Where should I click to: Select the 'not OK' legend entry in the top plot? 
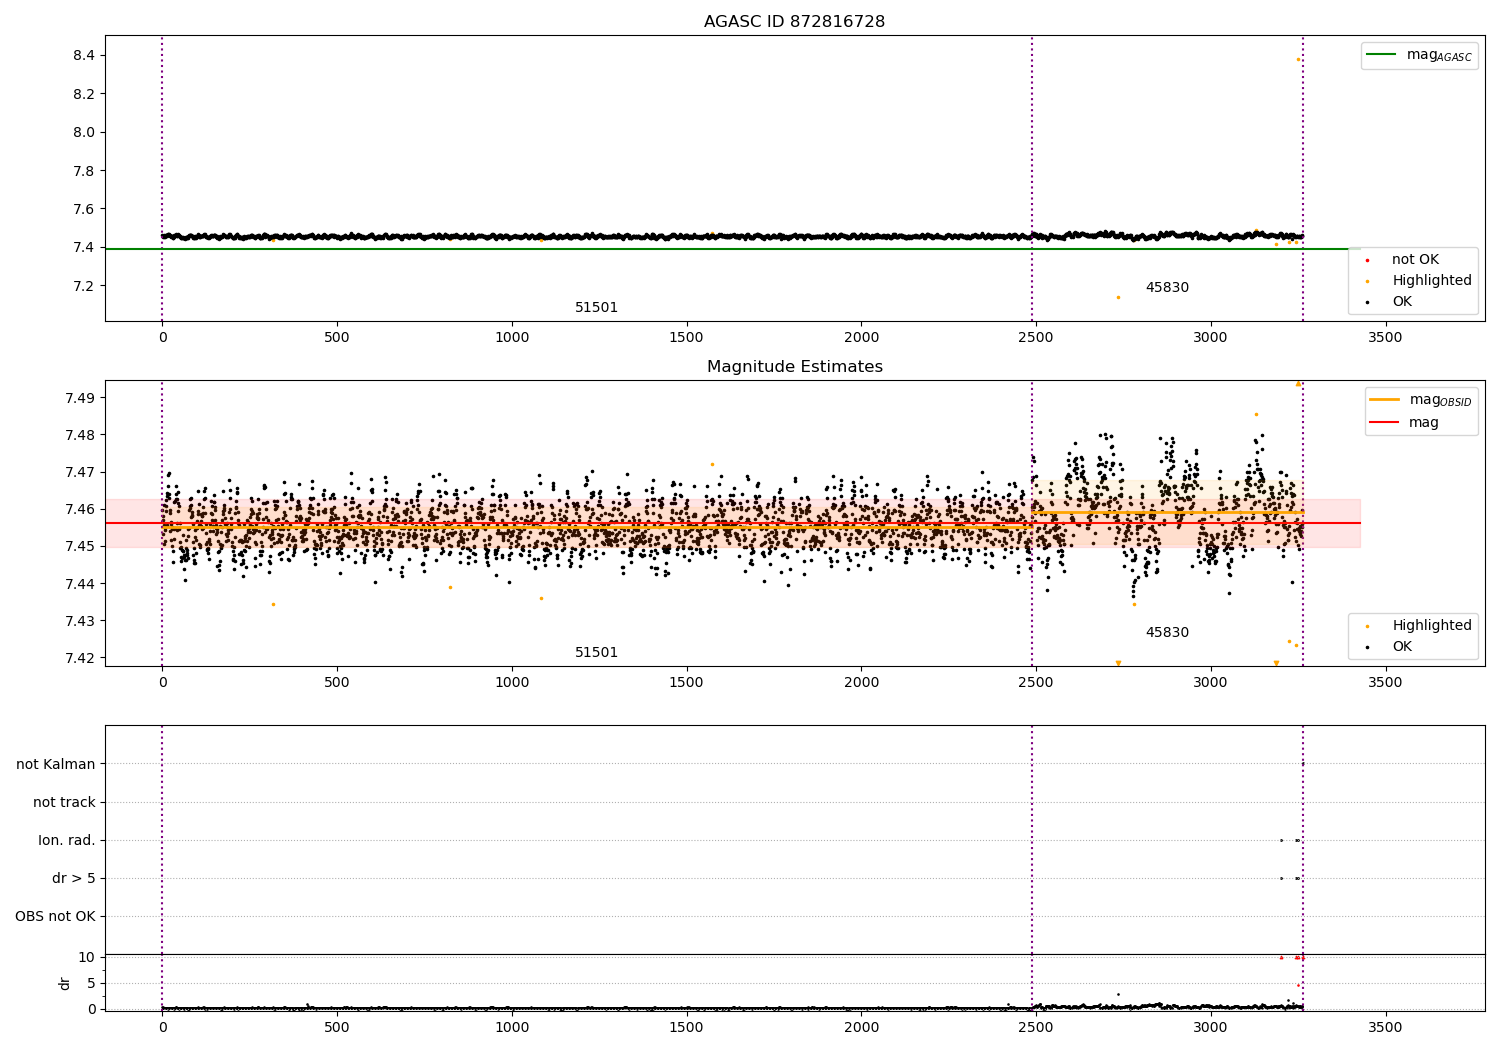pyautogui.click(x=1415, y=259)
